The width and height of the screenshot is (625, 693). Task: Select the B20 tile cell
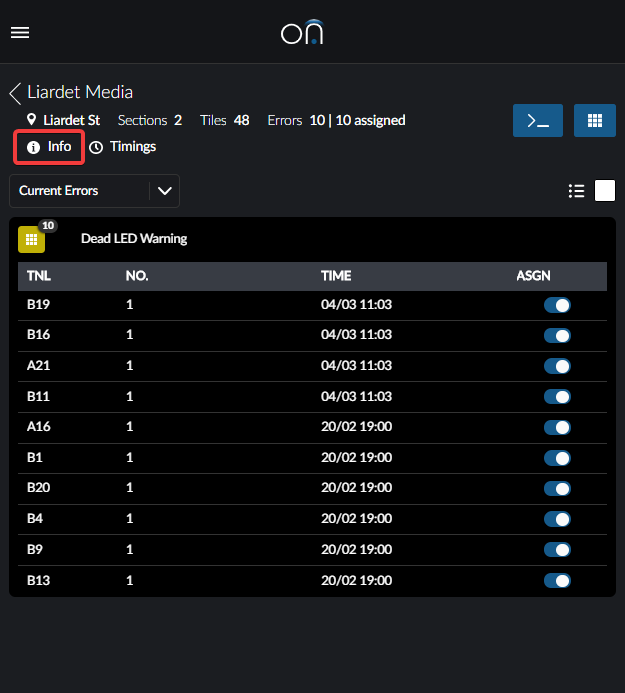click(38, 487)
